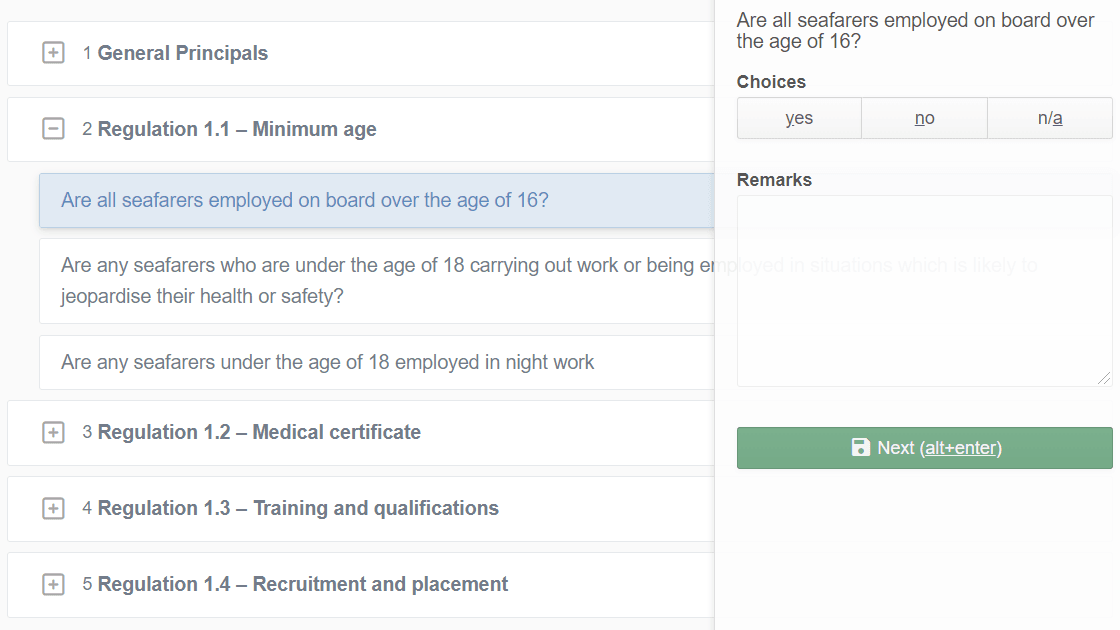
Task: Click inside the Remarks text area
Action: pyautogui.click(x=924, y=290)
